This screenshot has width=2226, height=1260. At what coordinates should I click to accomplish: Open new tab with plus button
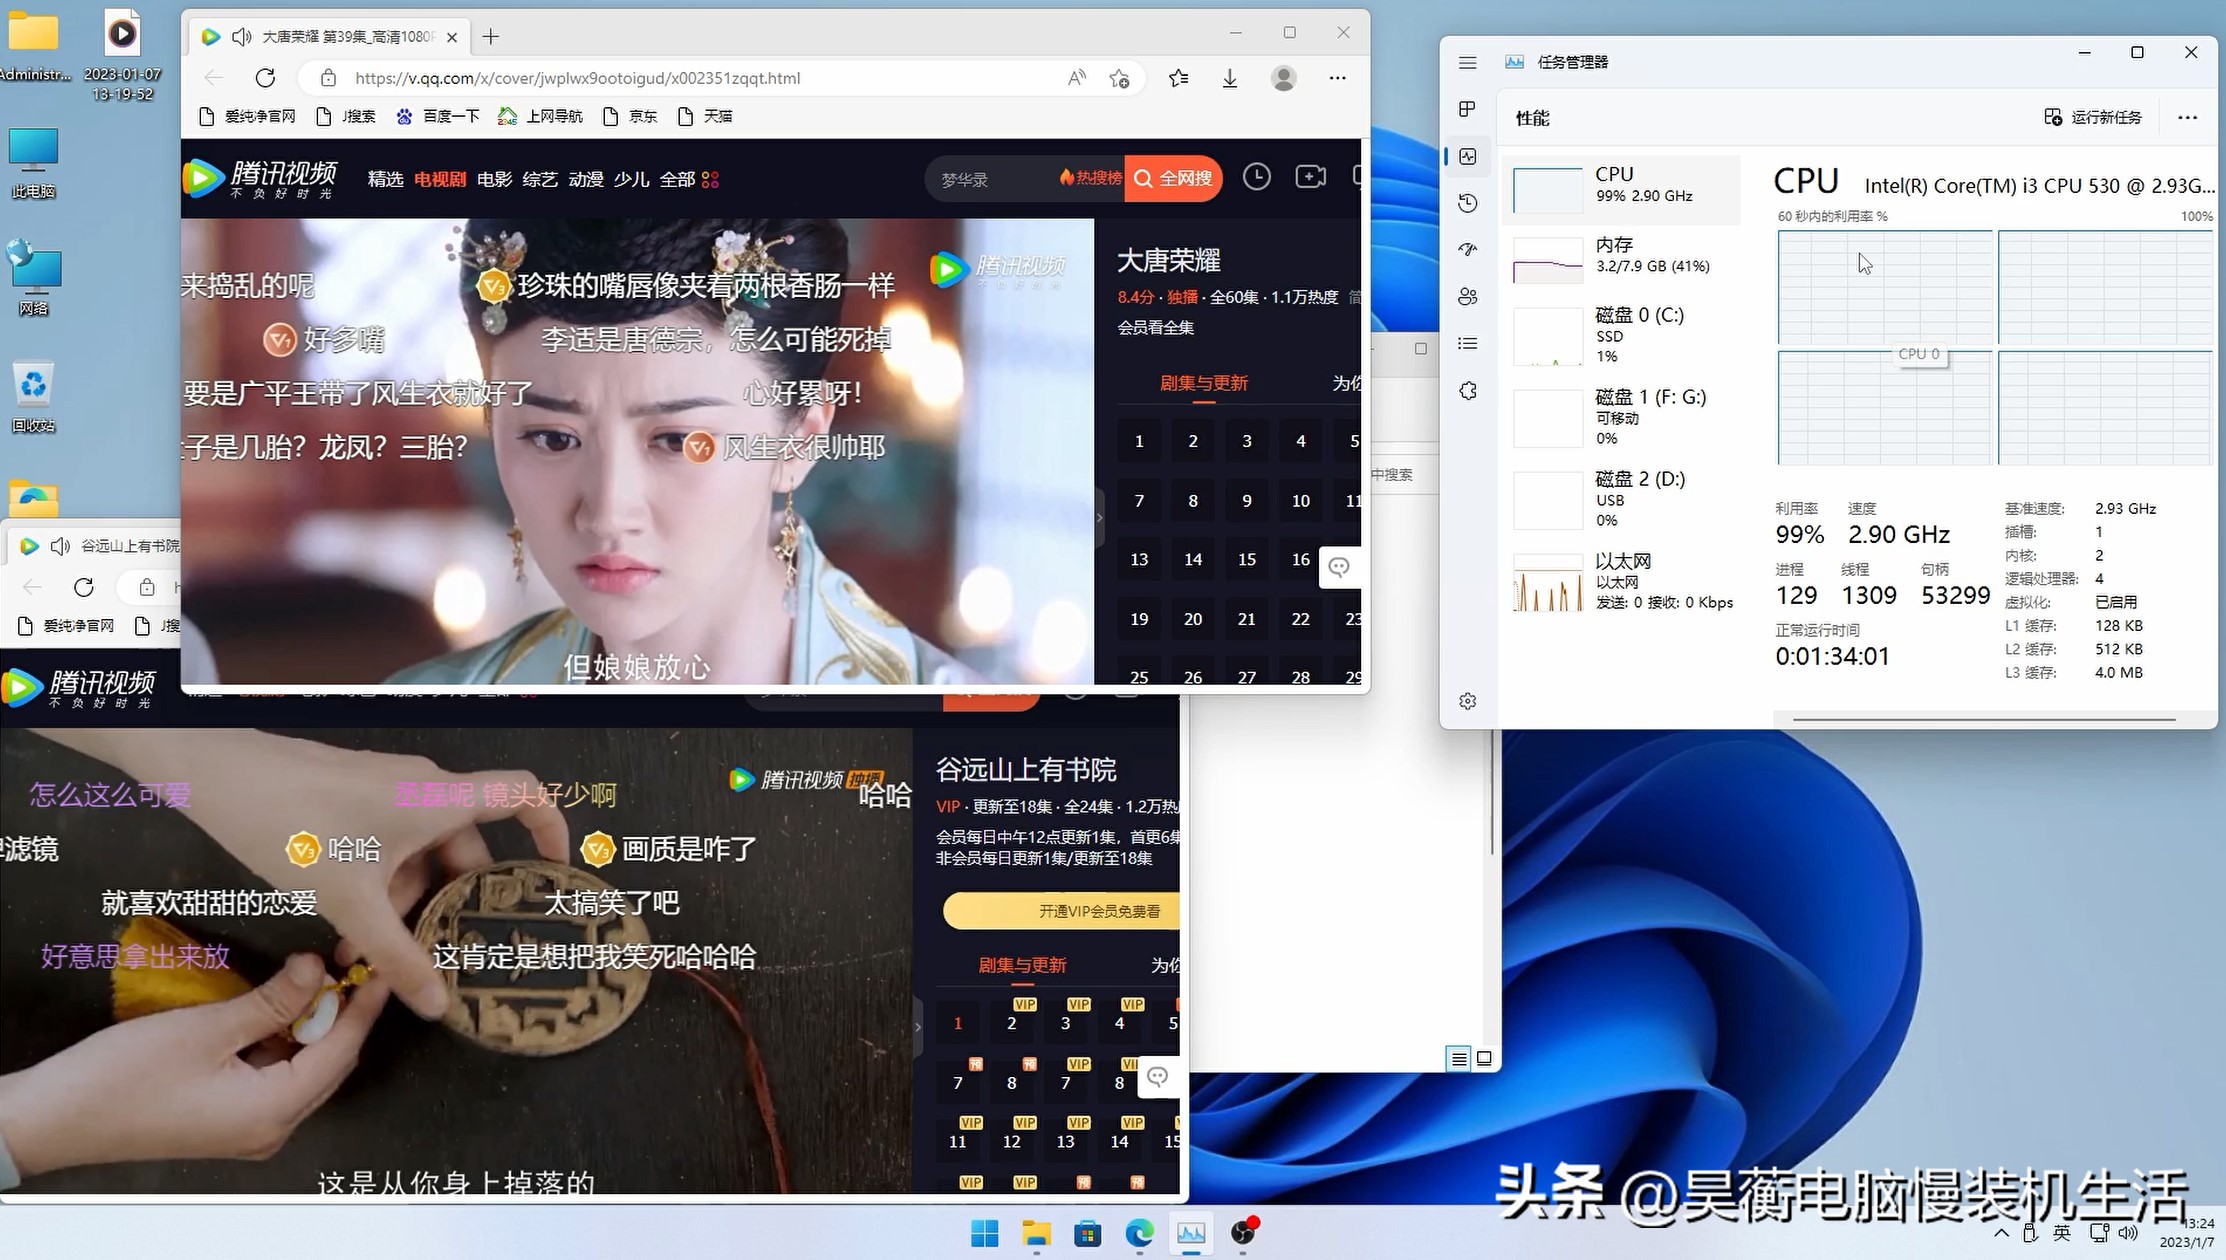(x=490, y=37)
